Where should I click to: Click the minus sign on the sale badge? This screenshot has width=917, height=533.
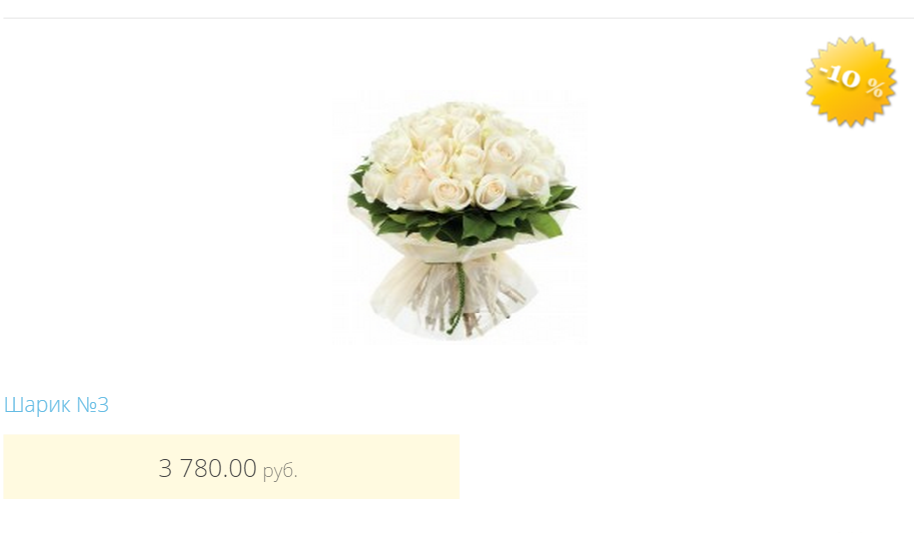(x=825, y=70)
